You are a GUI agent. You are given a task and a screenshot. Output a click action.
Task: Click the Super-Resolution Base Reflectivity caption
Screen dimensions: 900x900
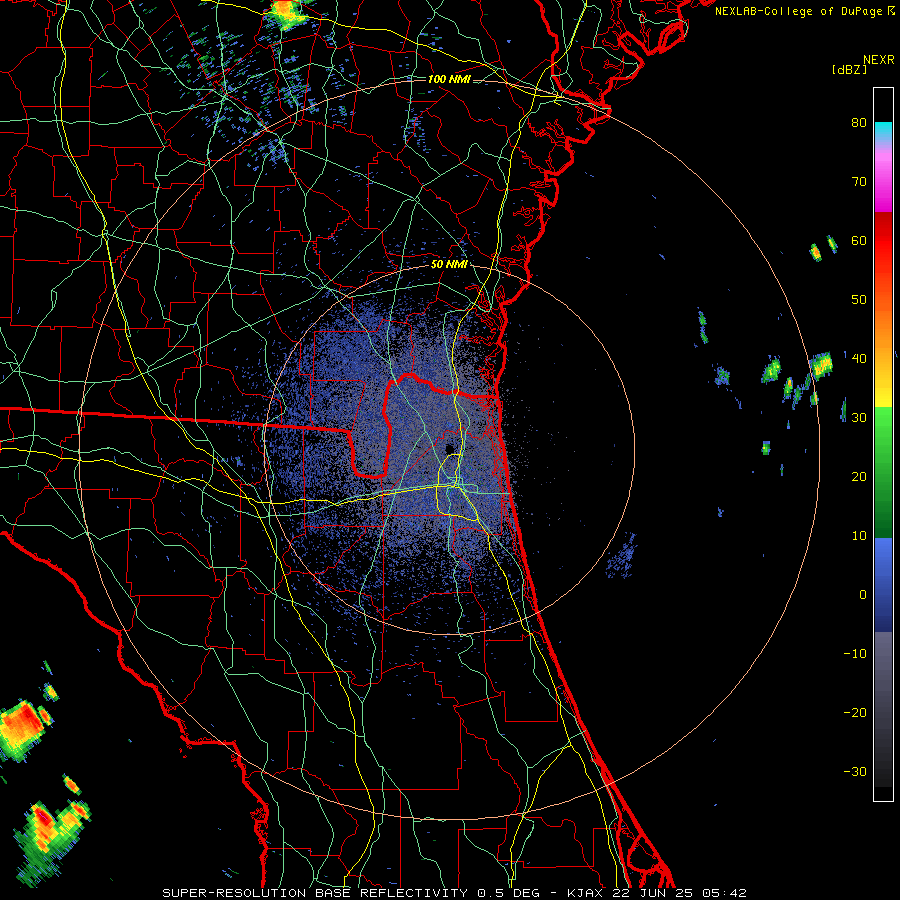point(454,893)
